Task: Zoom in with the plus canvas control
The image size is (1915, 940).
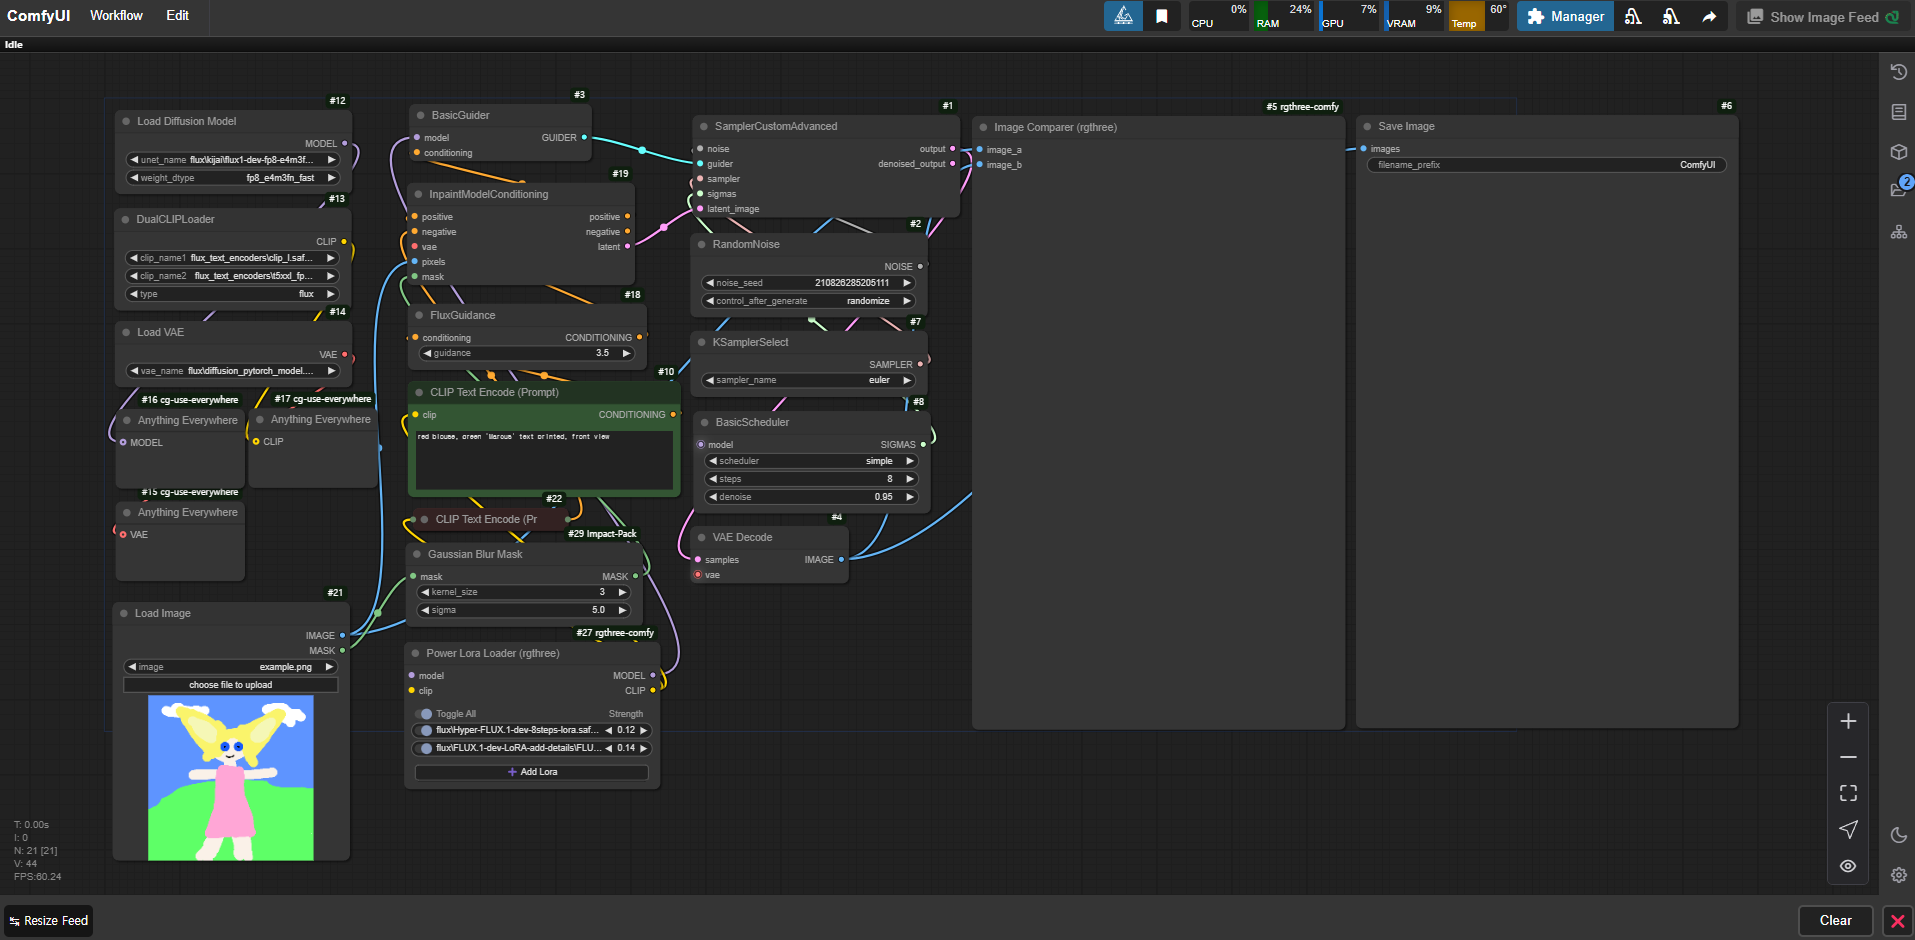Action: coord(1848,721)
